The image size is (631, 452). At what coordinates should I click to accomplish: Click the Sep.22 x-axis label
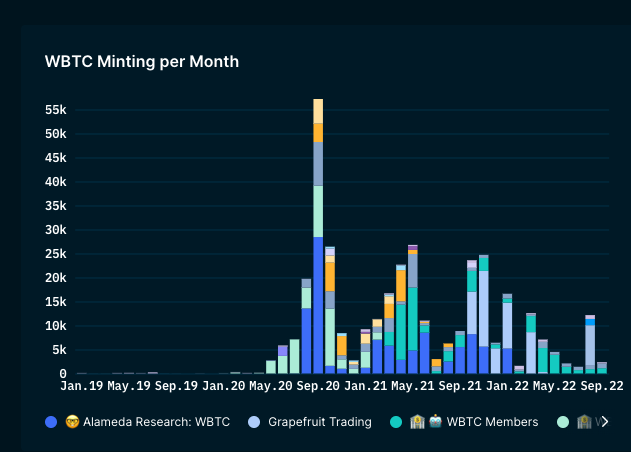pos(602,386)
